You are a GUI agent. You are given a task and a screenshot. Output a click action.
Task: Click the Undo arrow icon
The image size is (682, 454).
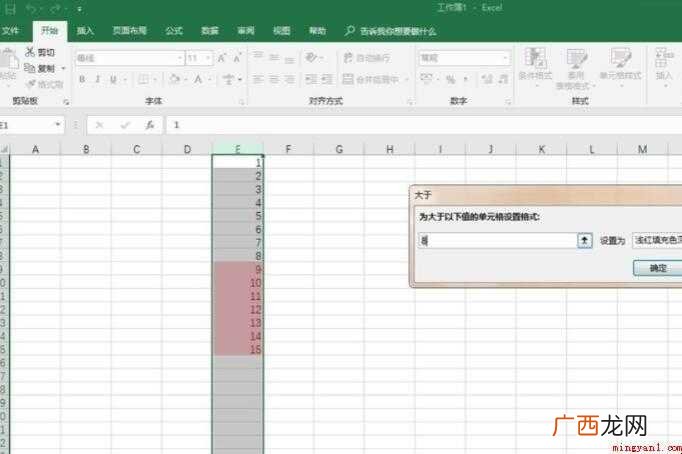point(30,8)
